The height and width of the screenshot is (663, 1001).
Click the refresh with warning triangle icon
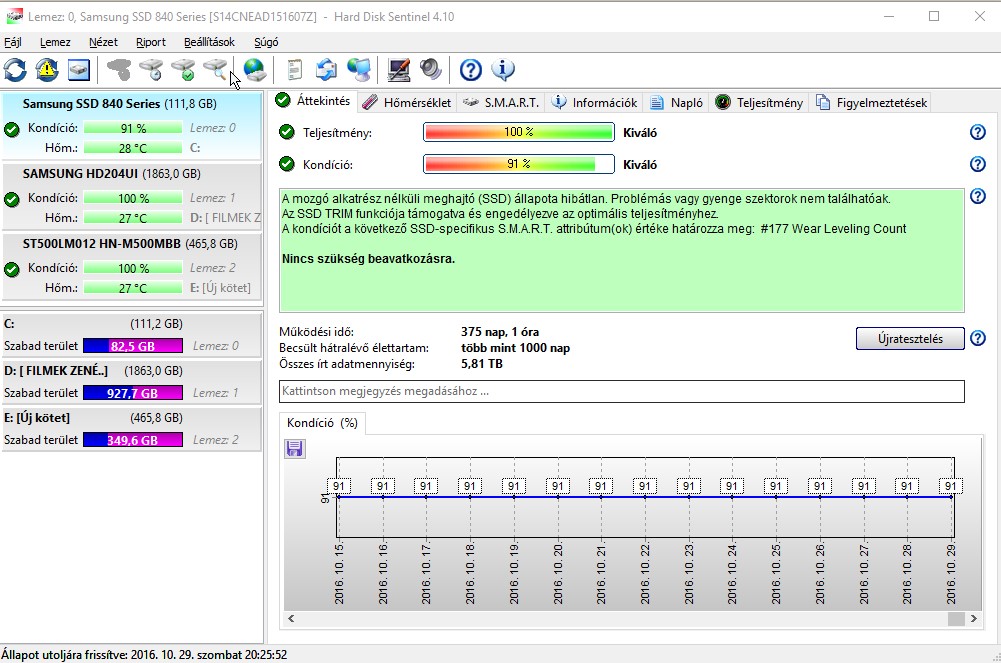tap(47, 70)
